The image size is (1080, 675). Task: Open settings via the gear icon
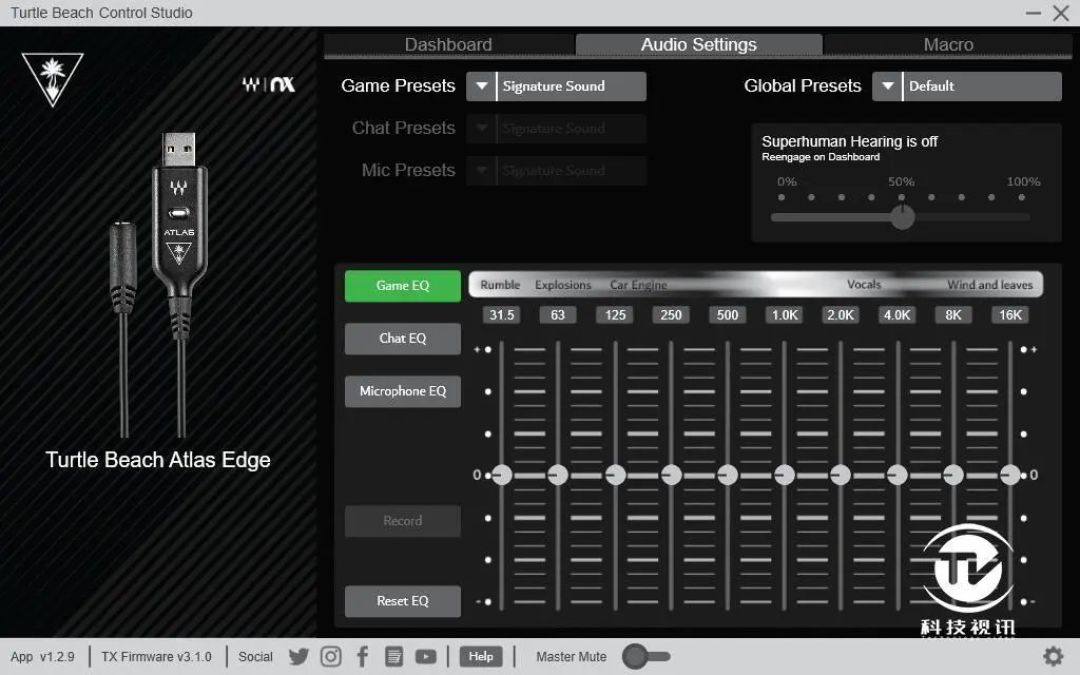[x=1053, y=656]
